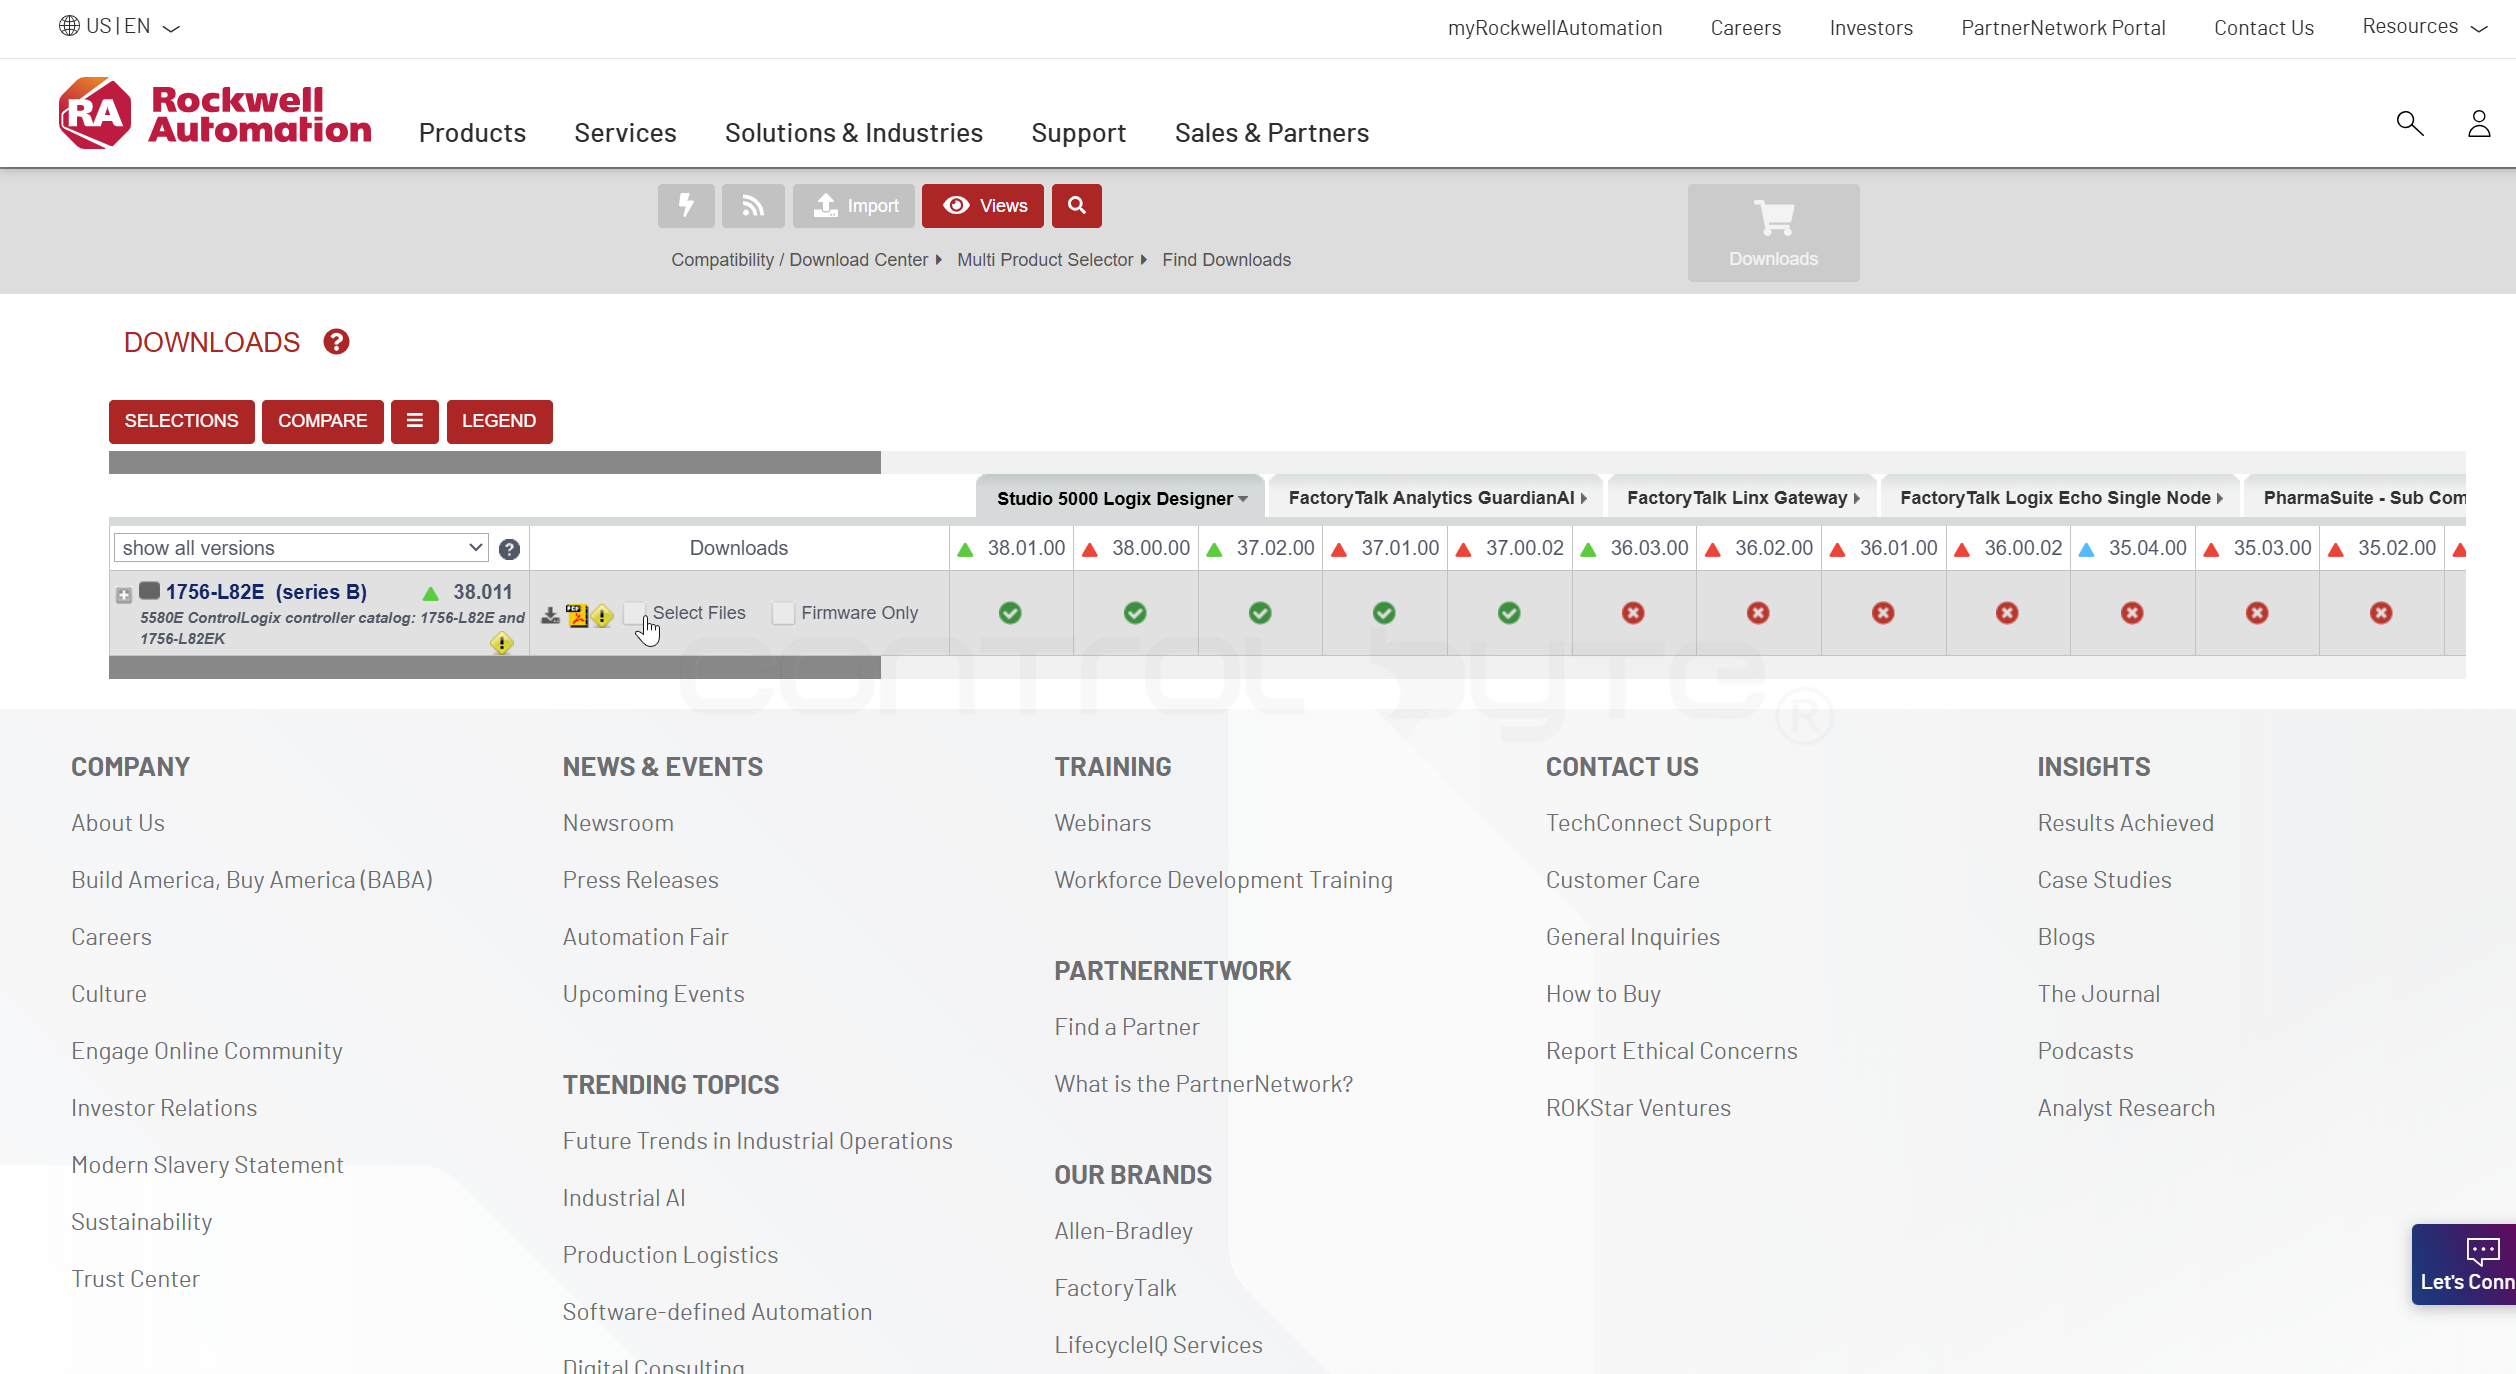Click the yellow warning icon beside PDF icon
2516x1374 pixels.
point(602,615)
